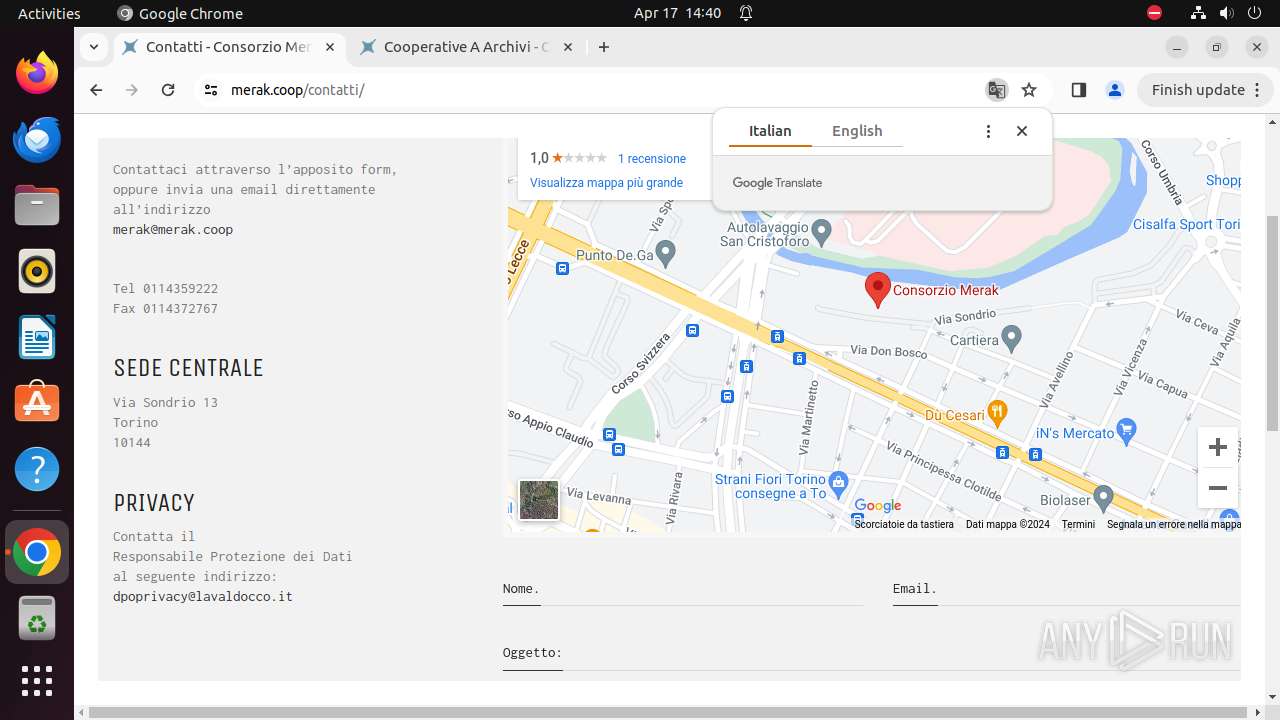The width and height of the screenshot is (1280, 720).
Task: Open the Trash dock icon
Action: pyautogui.click(x=37, y=619)
